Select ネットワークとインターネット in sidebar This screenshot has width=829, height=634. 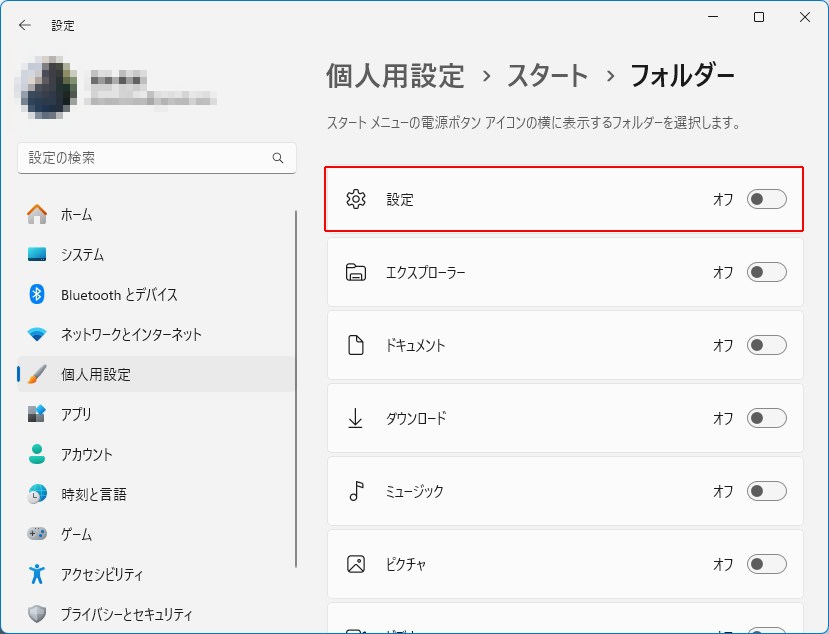point(156,334)
